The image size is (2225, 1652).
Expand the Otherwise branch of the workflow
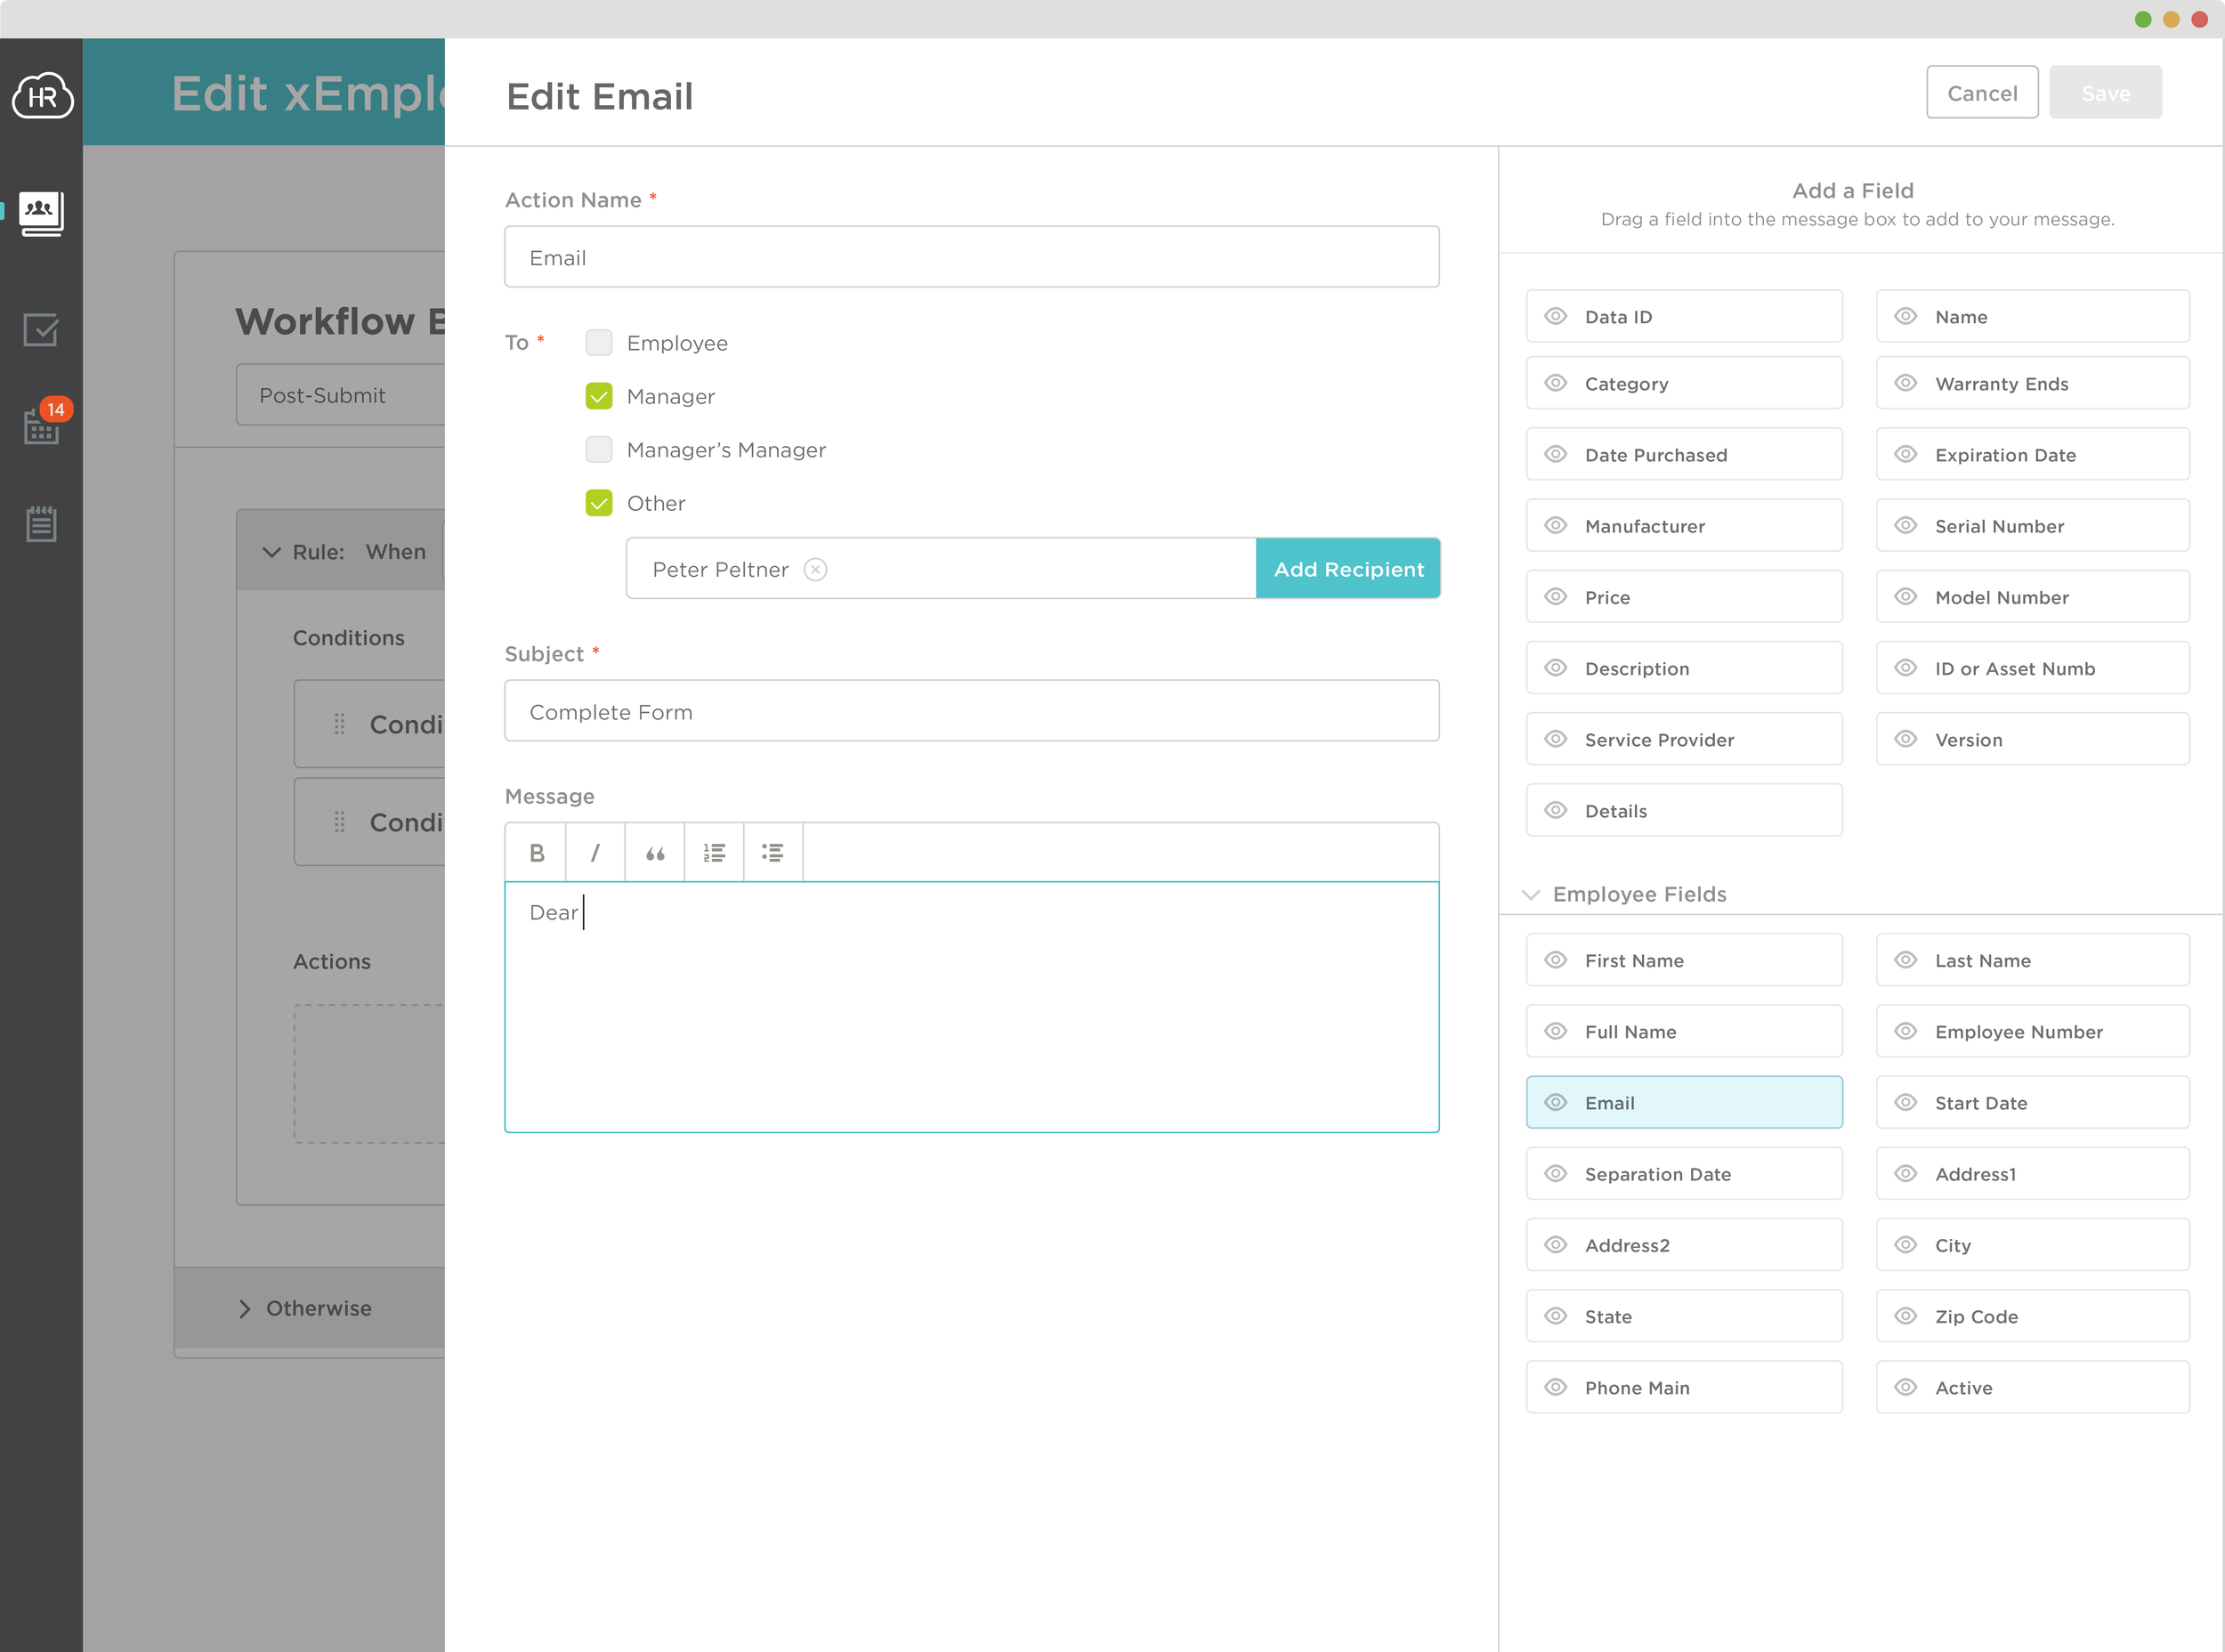click(245, 1308)
